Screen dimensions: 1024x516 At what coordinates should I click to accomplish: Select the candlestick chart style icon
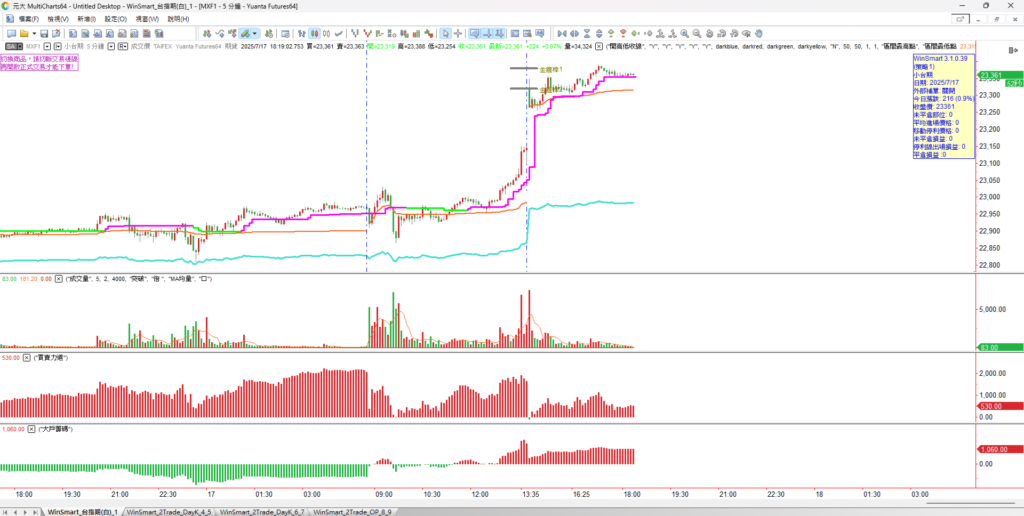click(x=314, y=33)
